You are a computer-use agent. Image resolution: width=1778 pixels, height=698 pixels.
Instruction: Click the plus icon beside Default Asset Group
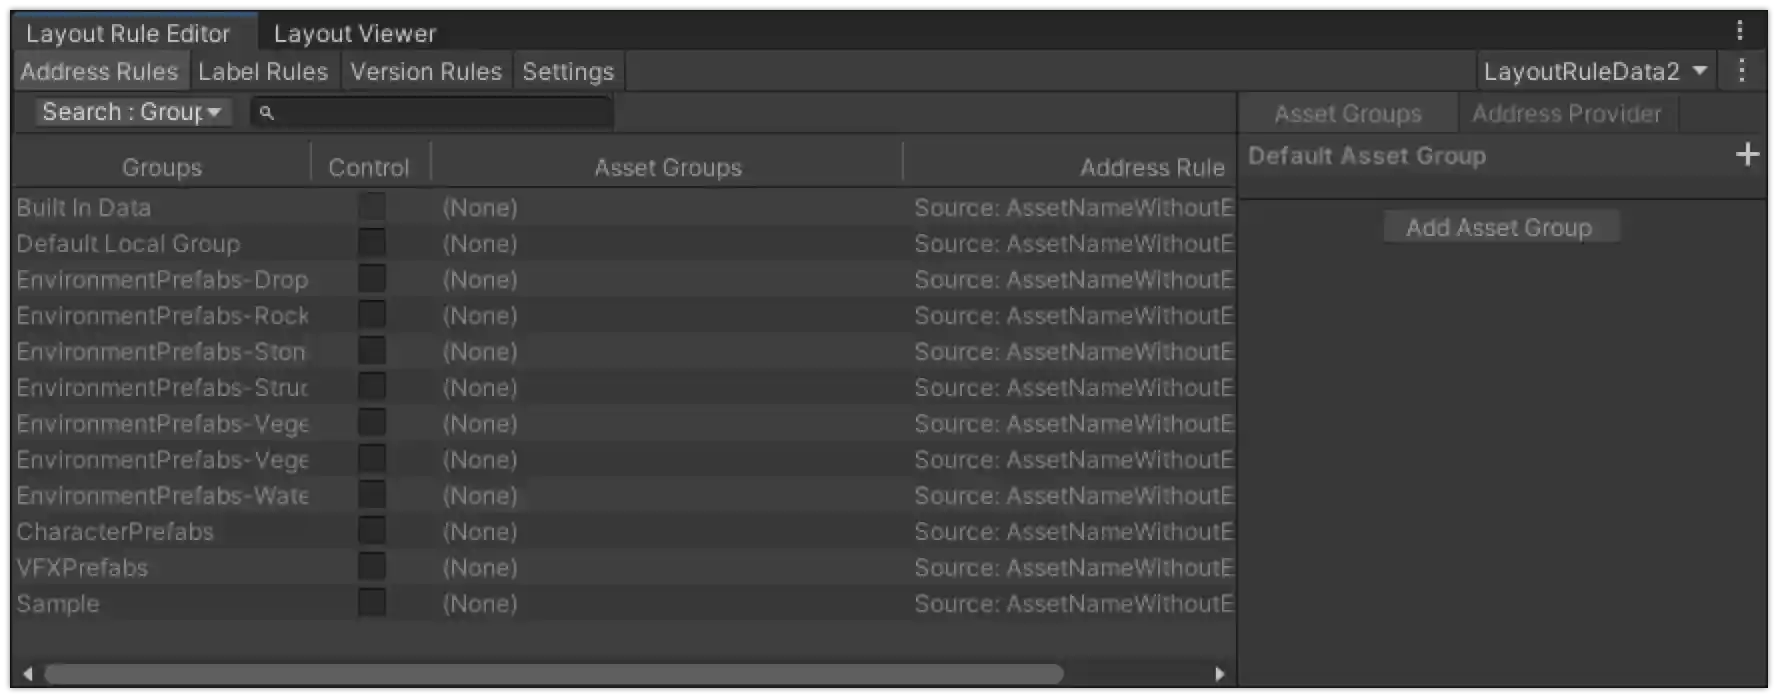pos(1748,154)
